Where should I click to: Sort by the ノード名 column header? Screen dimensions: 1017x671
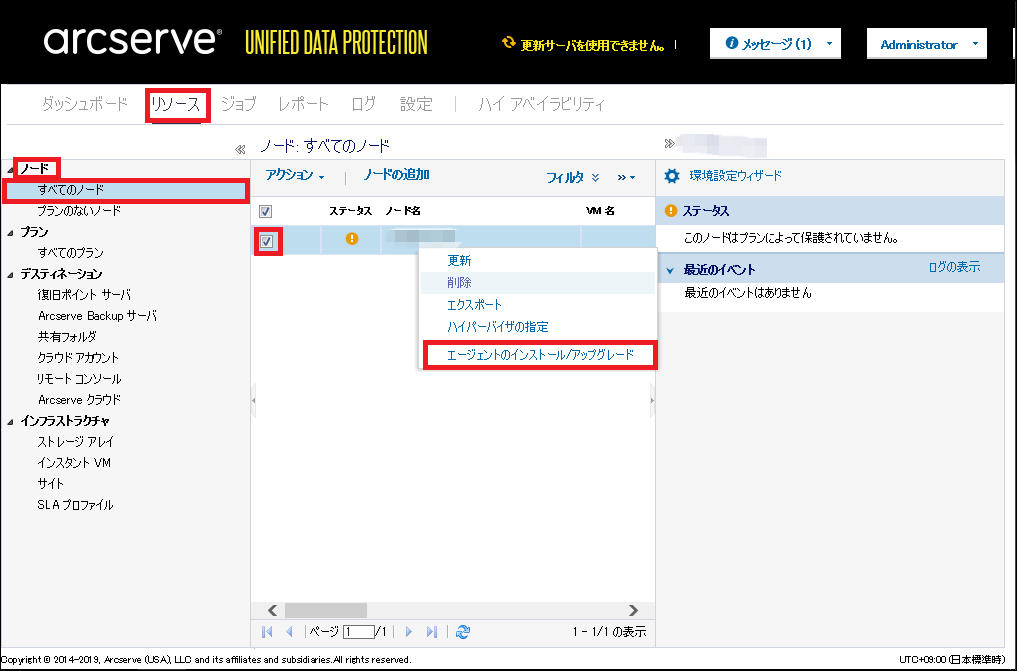pos(403,211)
